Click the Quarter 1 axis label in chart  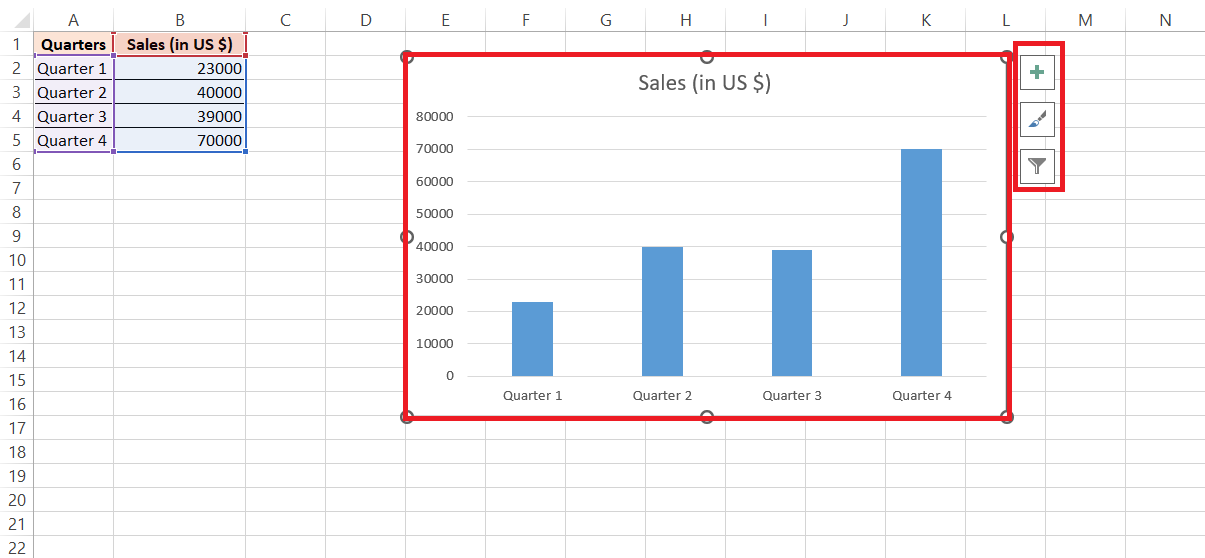coord(532,395)
